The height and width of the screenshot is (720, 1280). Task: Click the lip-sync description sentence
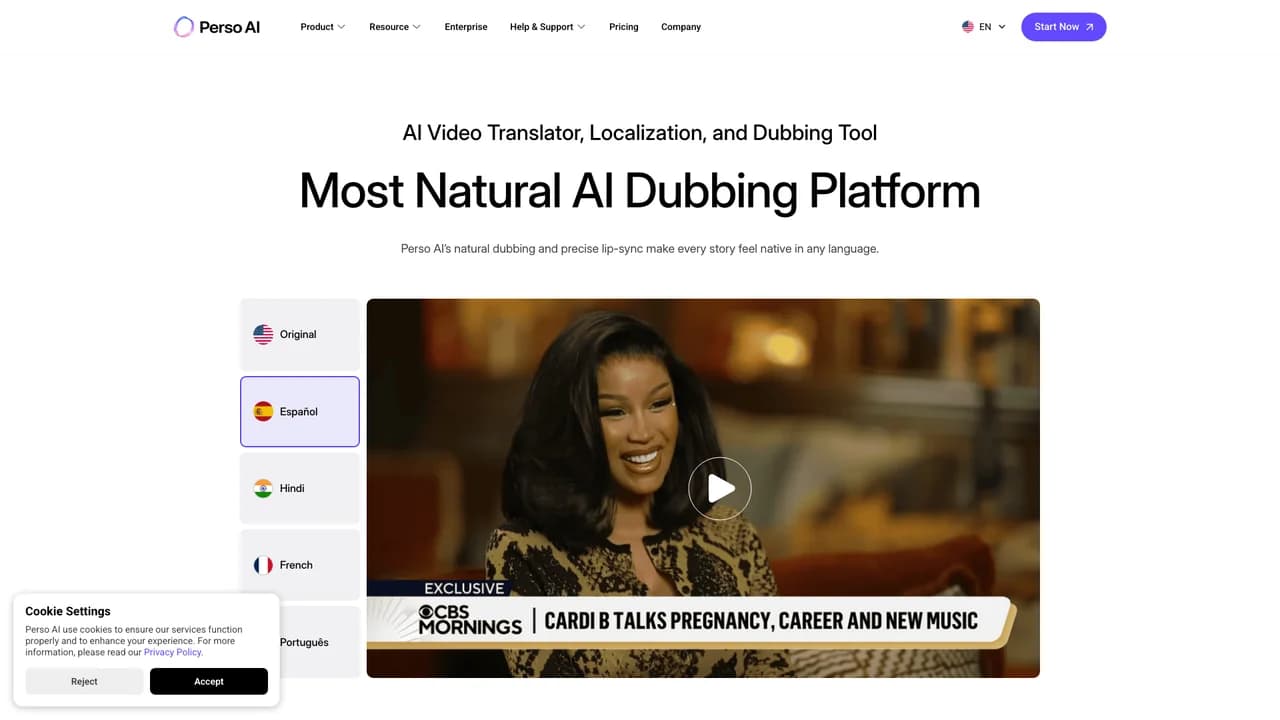coord(640,249)
